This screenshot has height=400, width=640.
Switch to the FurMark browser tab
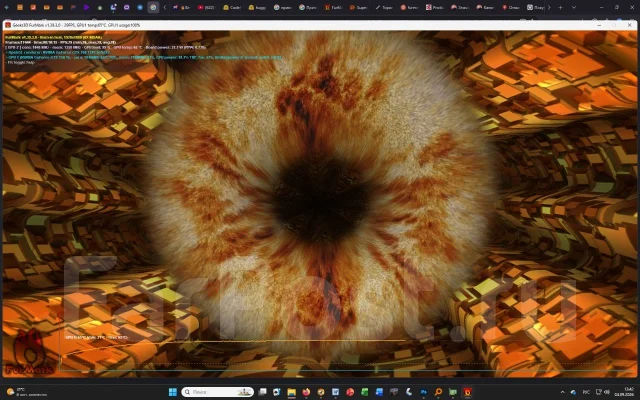click(333, 7)
